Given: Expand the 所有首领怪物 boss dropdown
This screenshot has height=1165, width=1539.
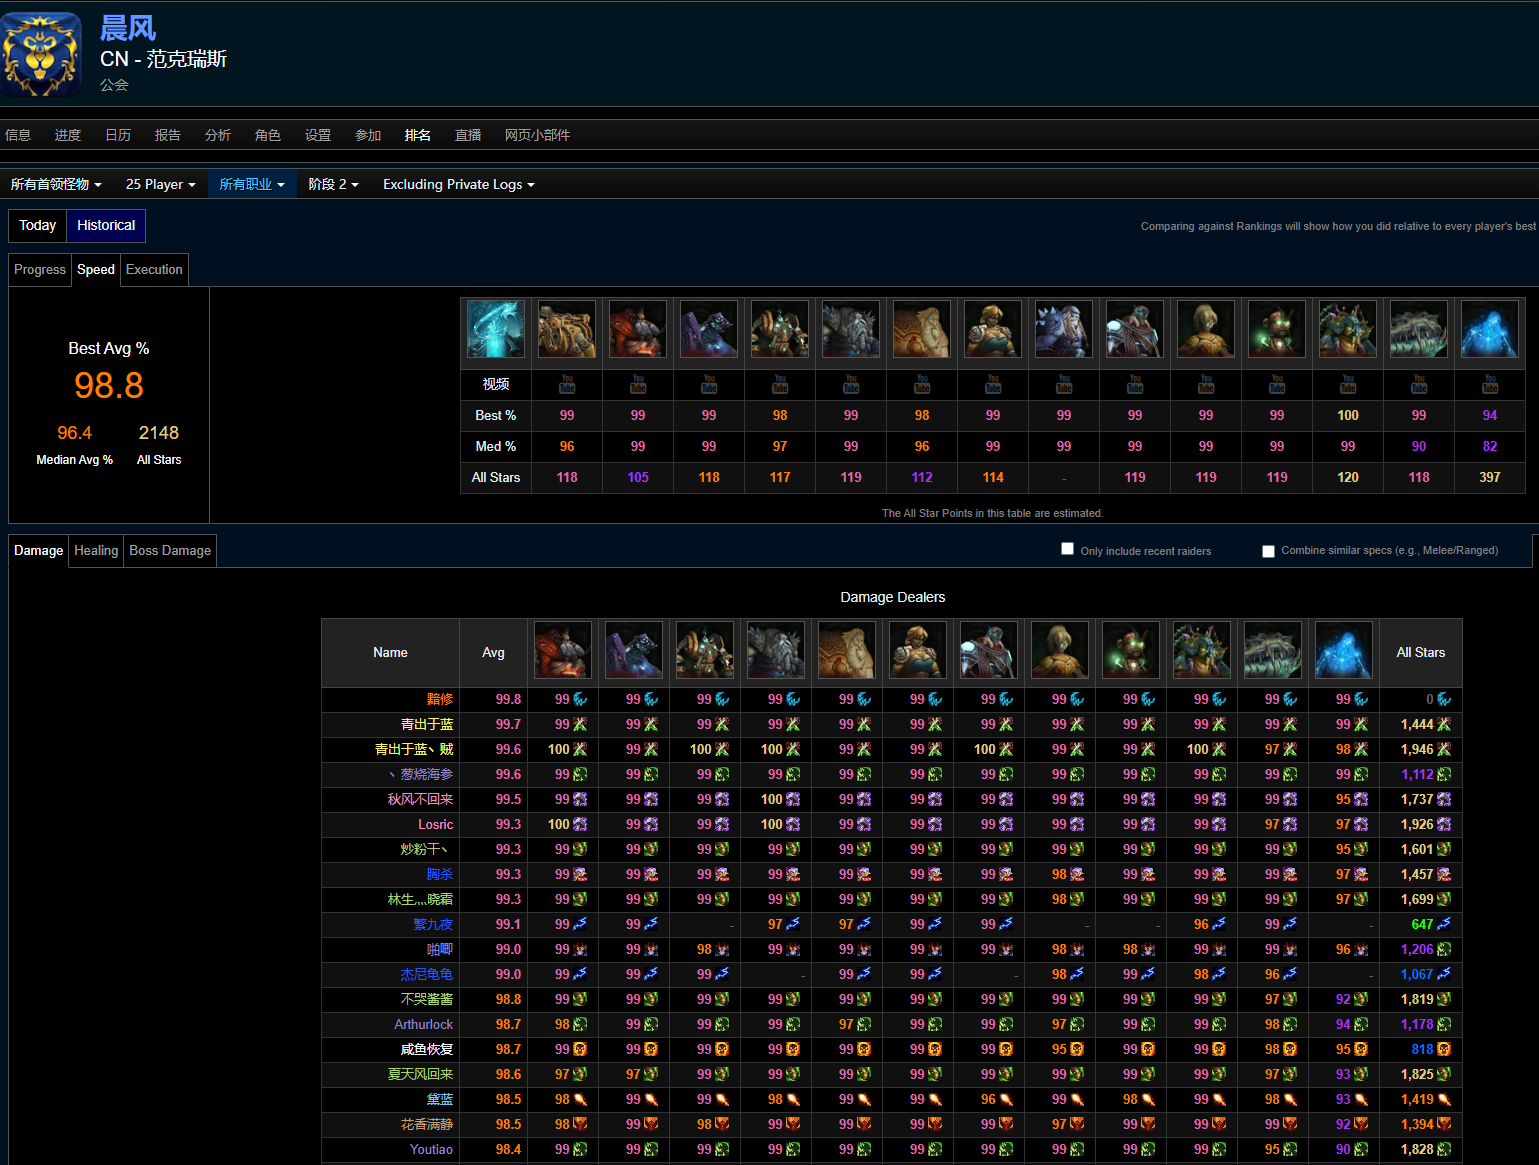Looking at the screenshot, I should pyautogui.click(x=56, y=185).
